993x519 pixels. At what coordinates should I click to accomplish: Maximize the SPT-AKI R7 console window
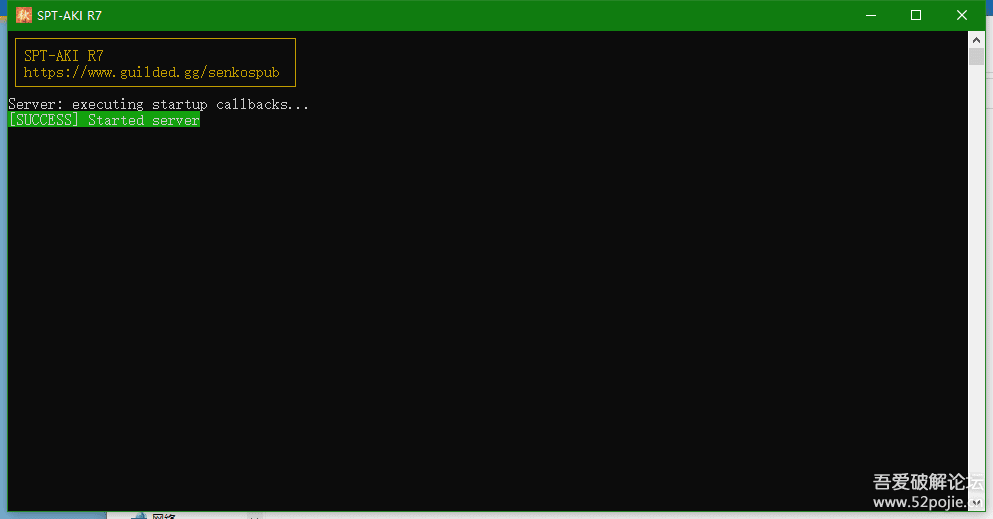tap(916, 15)
